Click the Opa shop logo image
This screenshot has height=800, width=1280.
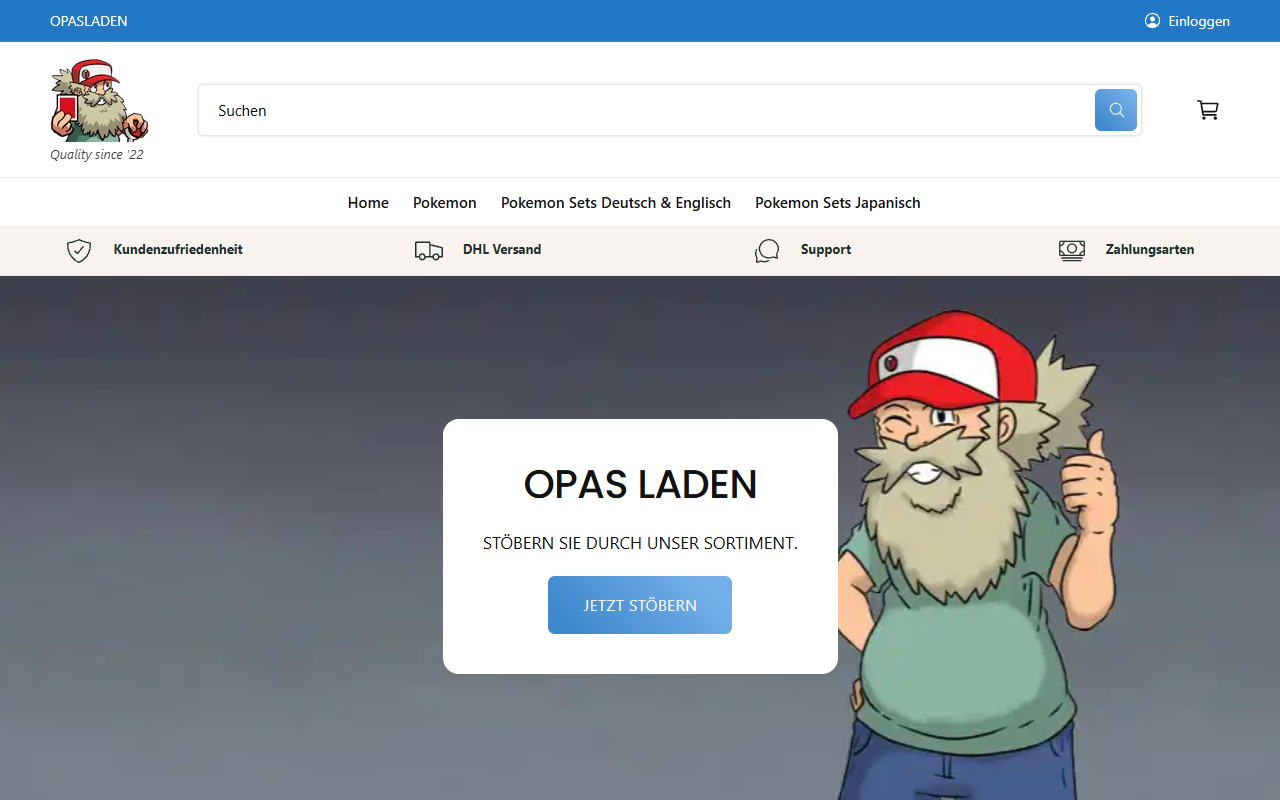[97, 100]
